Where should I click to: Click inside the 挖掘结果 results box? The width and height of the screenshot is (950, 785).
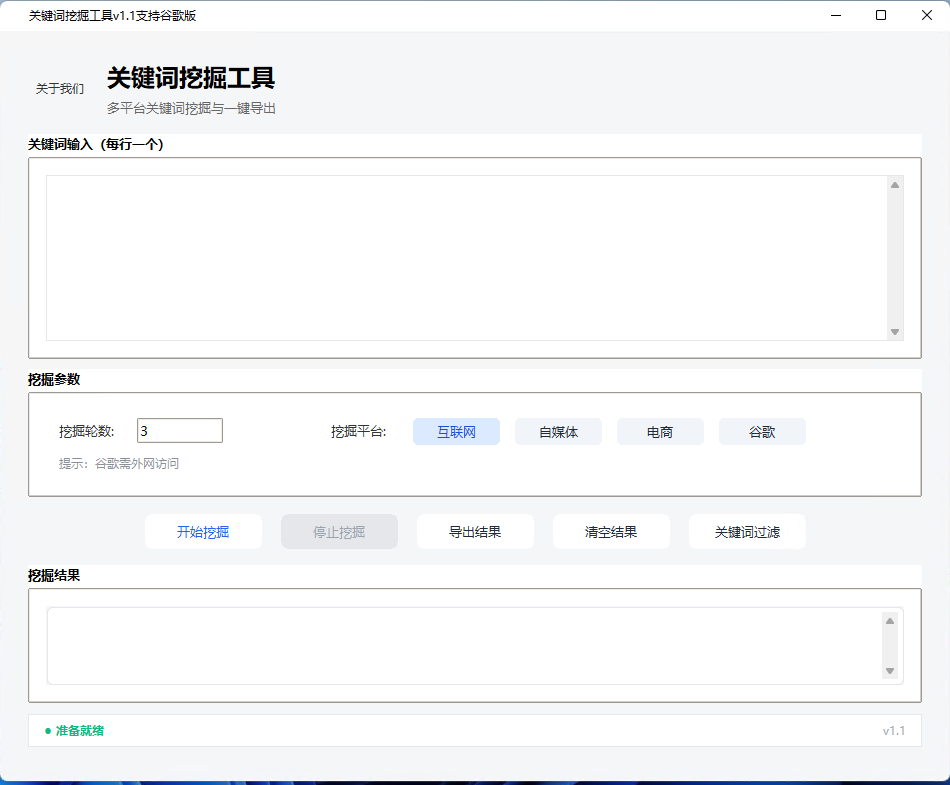pyautogui.click(x=460, y=646)
